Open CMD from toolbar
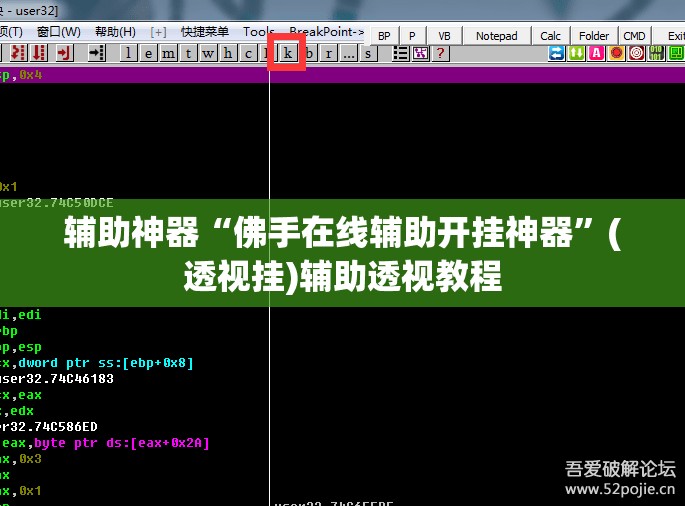 point(634,36)
